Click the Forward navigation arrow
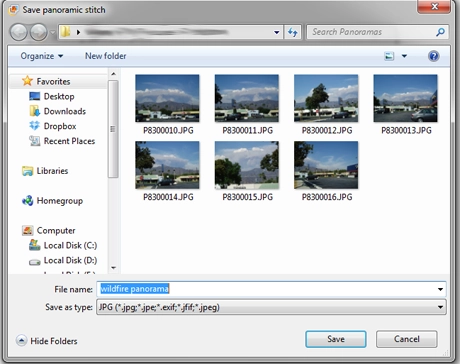Image resolution: width=460 pixels, height=364 pixels. (39, 32)
